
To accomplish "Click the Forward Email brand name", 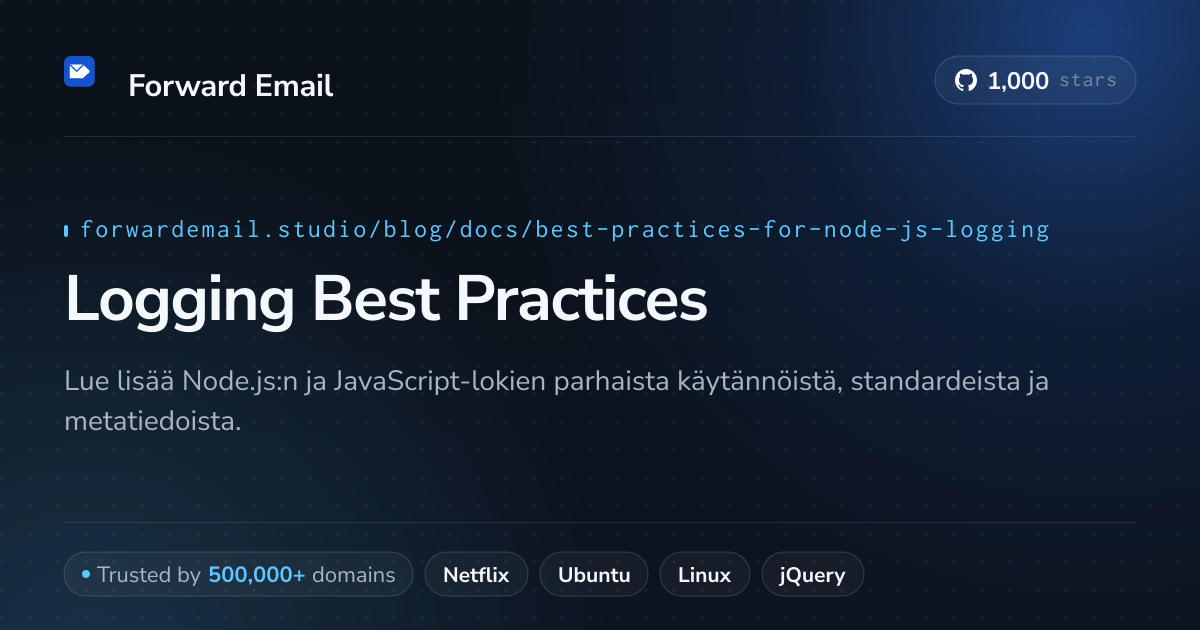I will (230, 86).
